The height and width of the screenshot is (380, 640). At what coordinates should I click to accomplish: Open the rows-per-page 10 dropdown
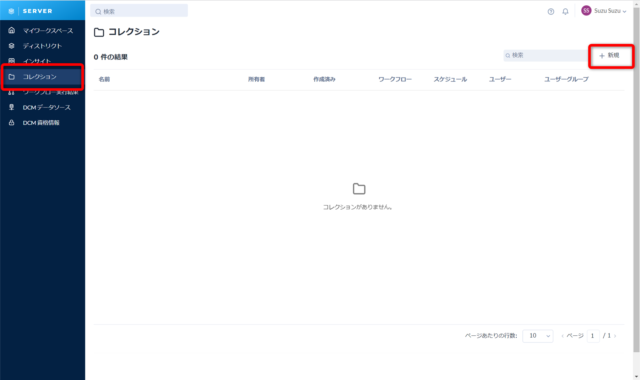point(538,336)
